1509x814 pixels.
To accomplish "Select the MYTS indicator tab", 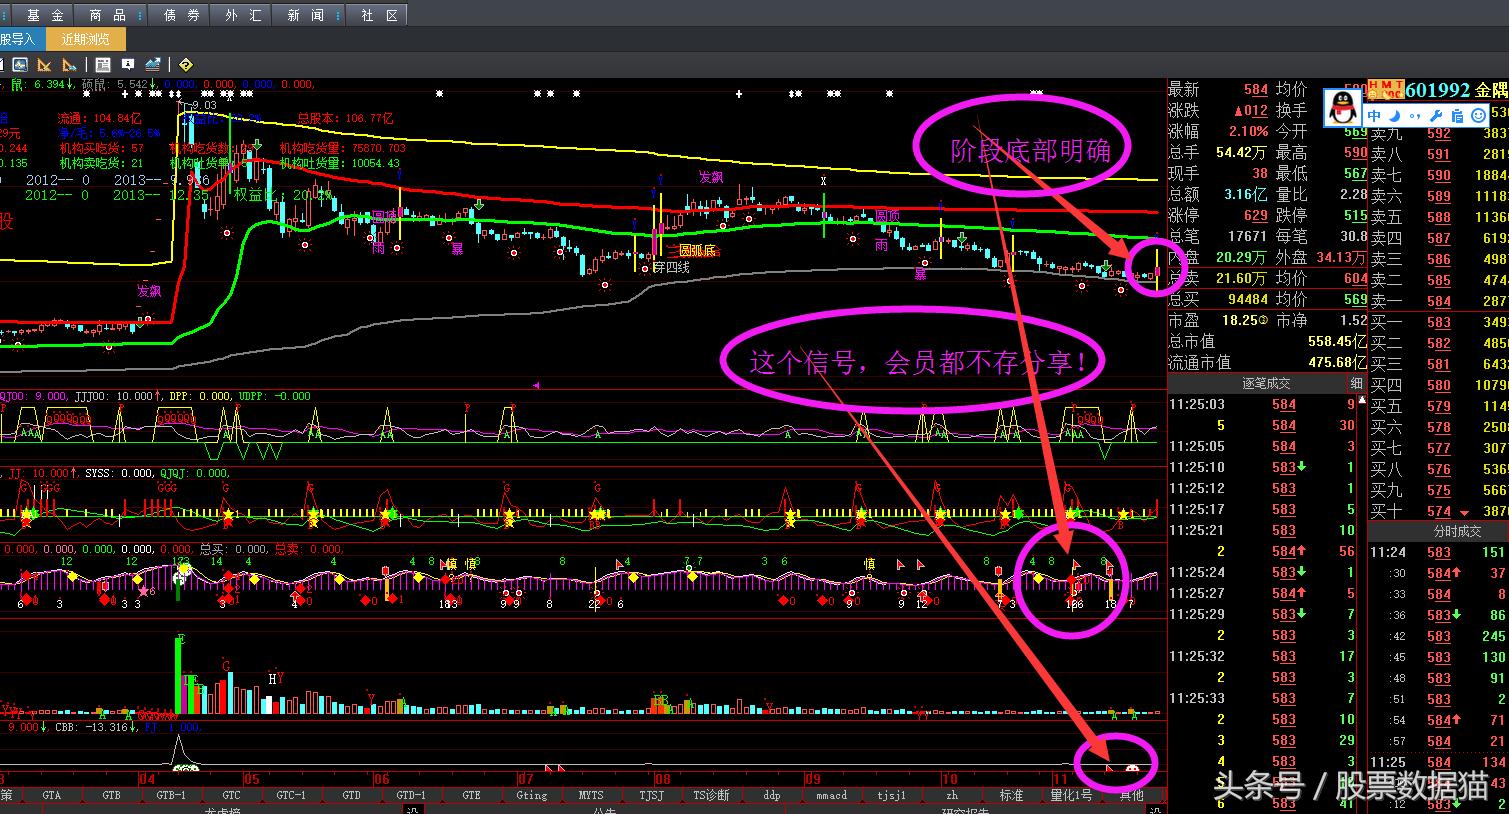I will (591, 795).
